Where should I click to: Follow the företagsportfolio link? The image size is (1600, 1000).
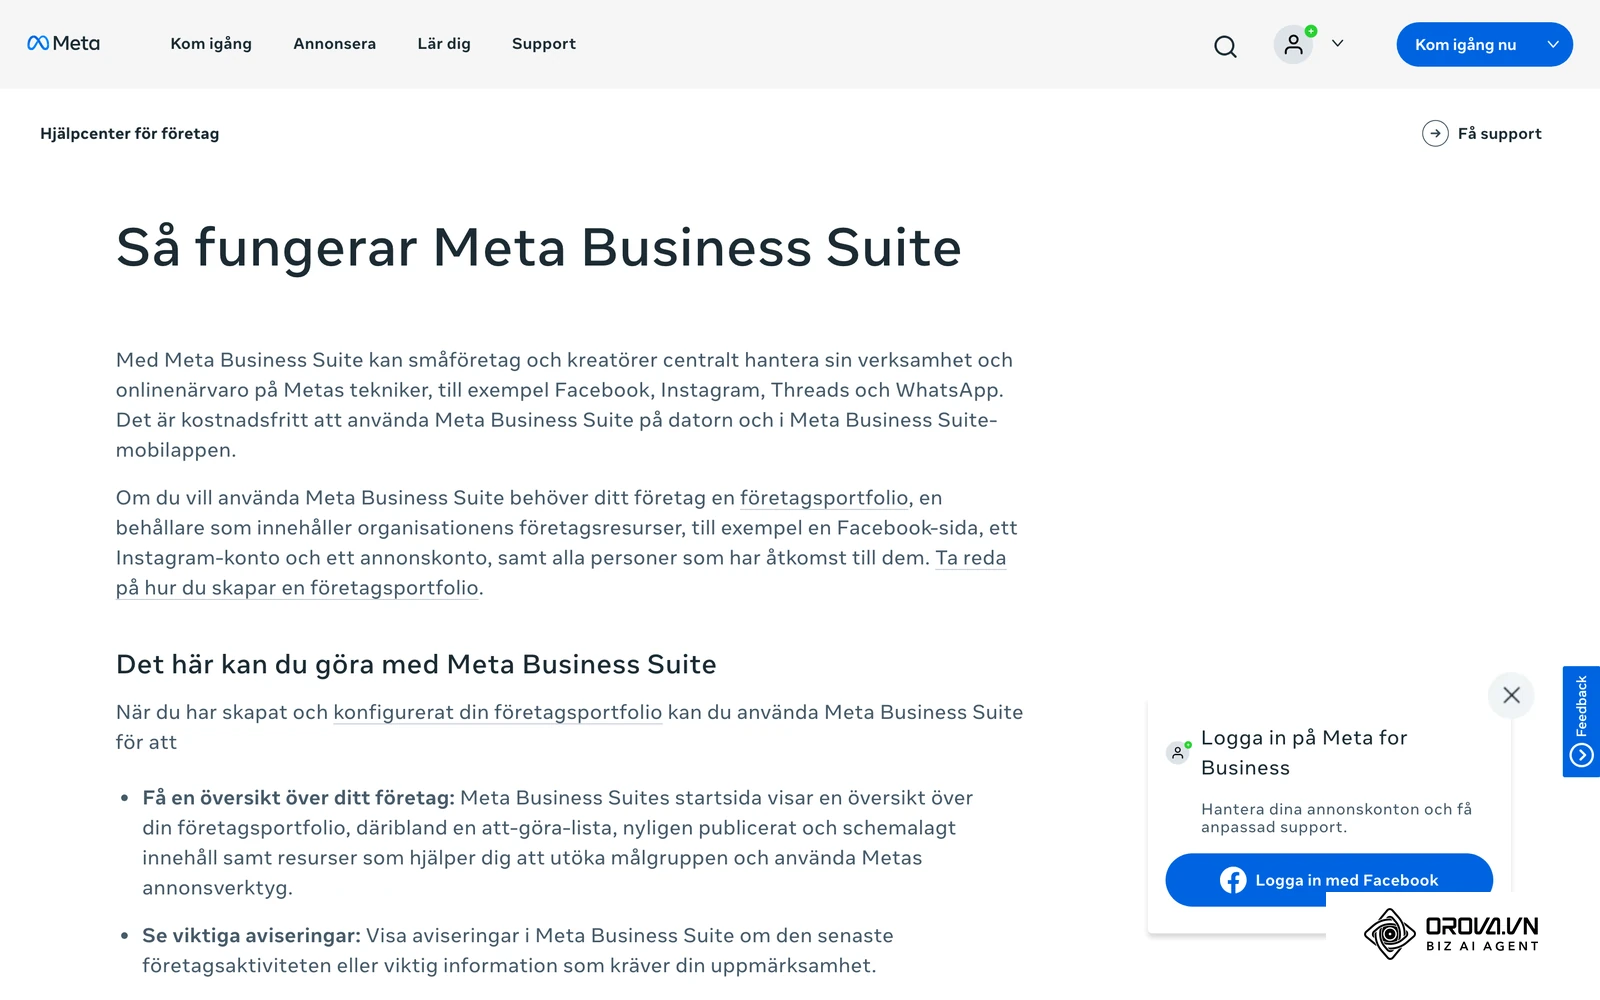[x=824, y=498]
